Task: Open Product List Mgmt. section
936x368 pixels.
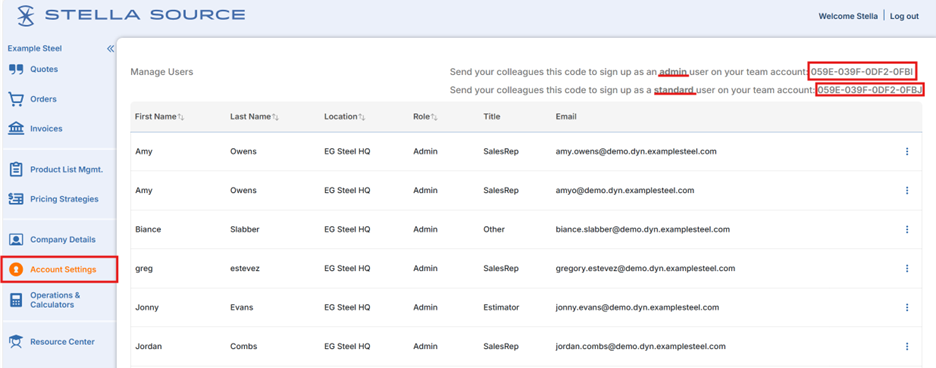Action: [67, 170]
